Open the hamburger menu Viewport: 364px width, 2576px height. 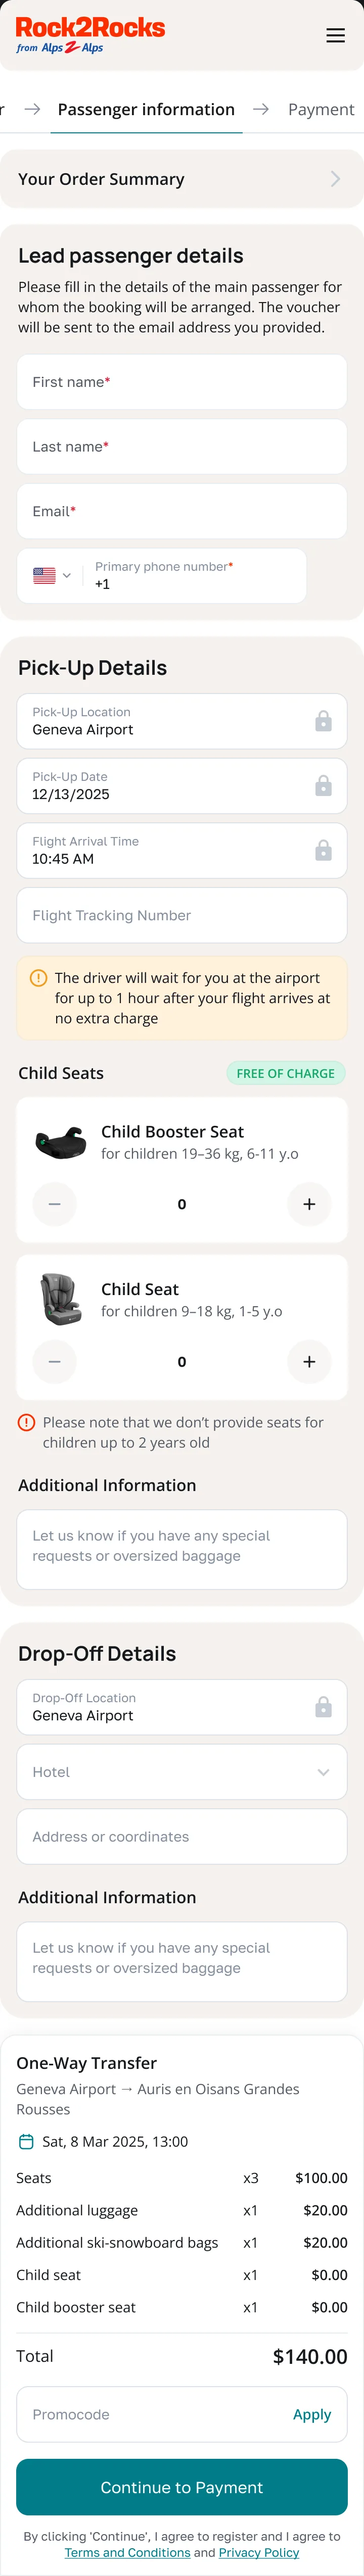tap(336, 35)
